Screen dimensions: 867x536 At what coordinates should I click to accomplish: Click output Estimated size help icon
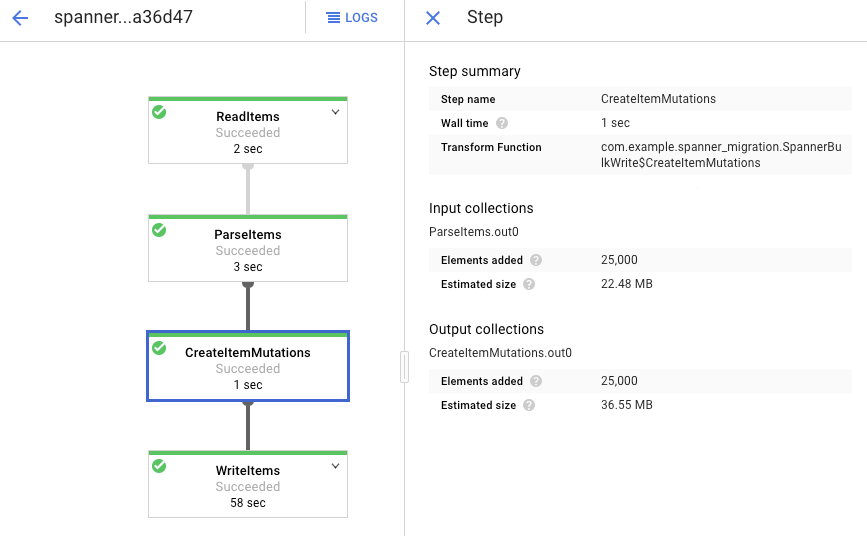coord(529,406)
